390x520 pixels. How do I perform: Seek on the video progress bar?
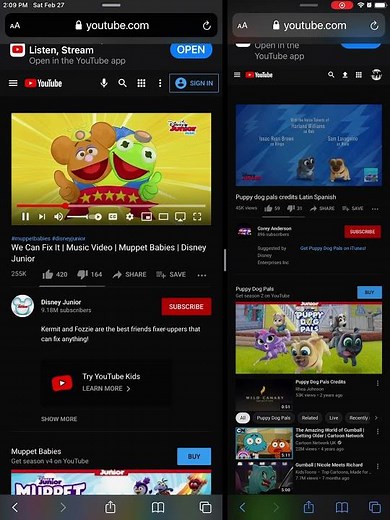(x=111, y=206)
